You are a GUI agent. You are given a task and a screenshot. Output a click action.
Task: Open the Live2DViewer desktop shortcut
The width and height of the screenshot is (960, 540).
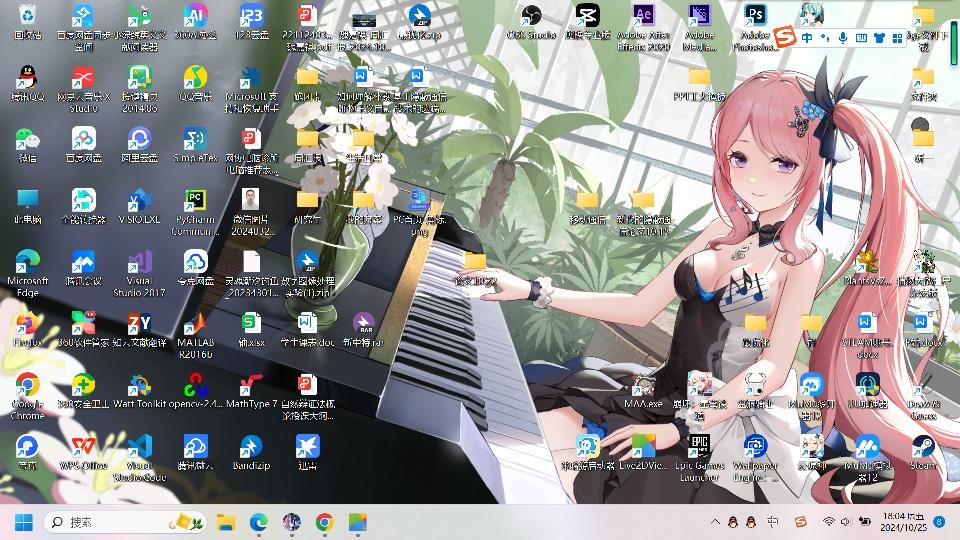643,452
